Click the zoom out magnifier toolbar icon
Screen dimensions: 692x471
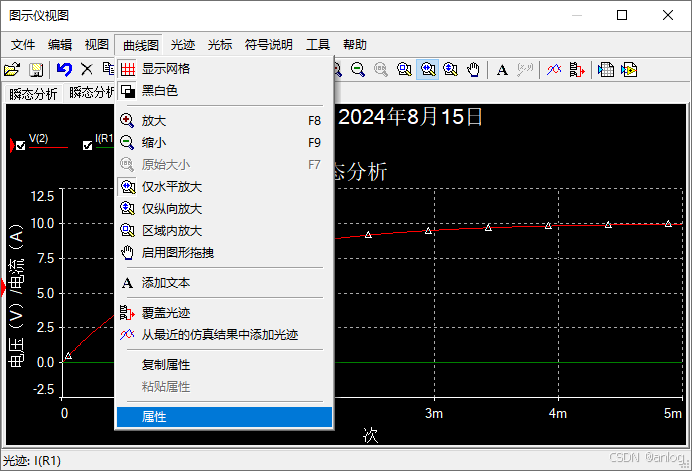(x=358, y=70)
